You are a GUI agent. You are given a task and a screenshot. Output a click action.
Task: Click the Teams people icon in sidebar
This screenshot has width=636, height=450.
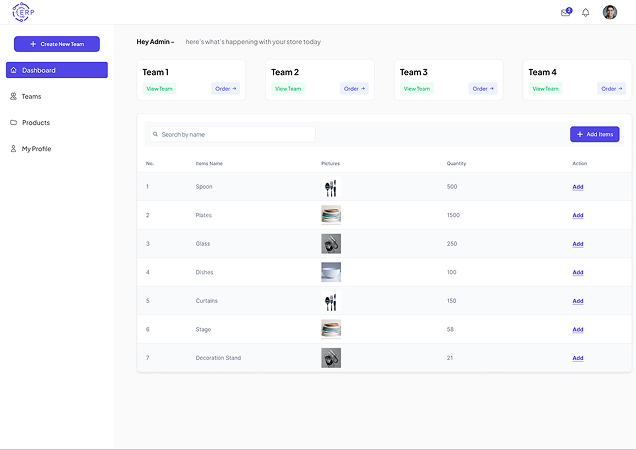(14, 97)
